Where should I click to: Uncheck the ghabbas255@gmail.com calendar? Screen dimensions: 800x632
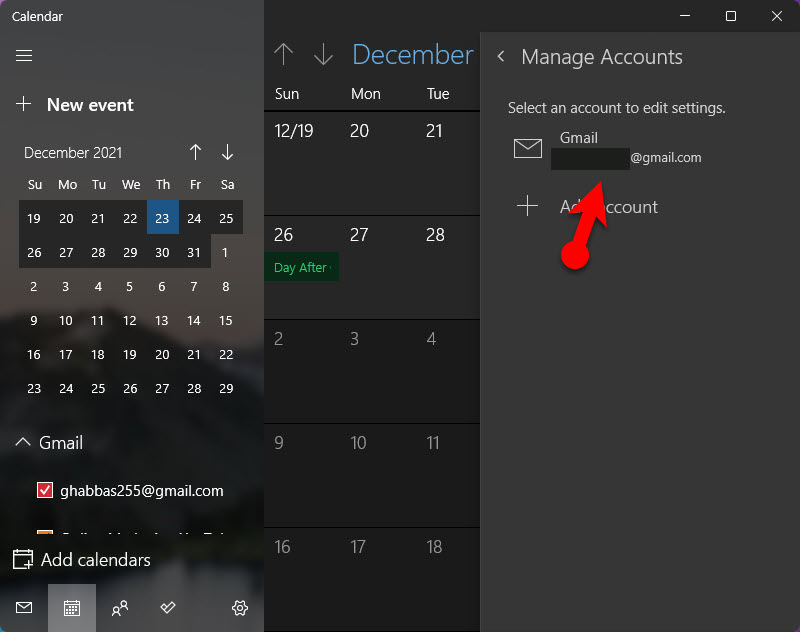point(45,490)
